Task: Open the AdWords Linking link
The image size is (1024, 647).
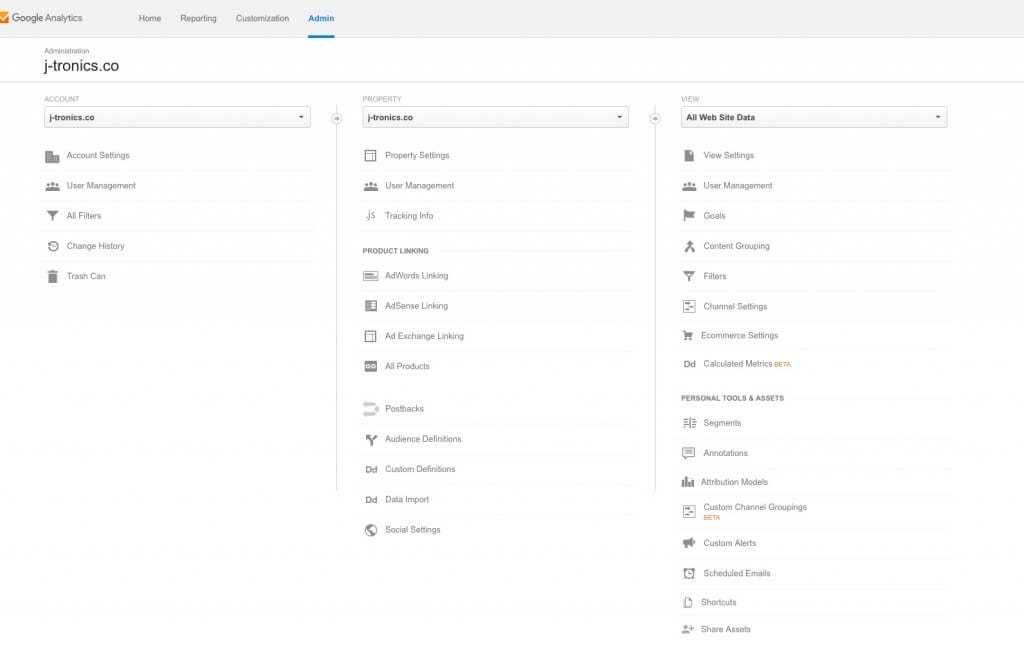Action: point(416,276)
